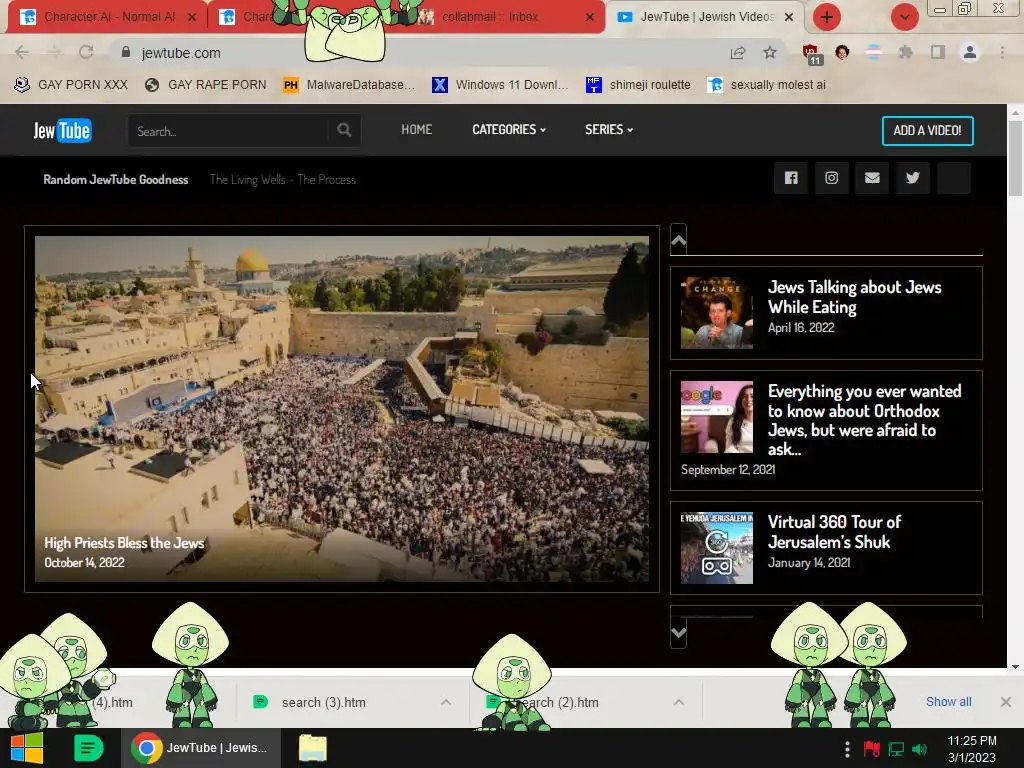Reload the jewtube.com page
1024x768 pixels.
(x=86, y=52)
